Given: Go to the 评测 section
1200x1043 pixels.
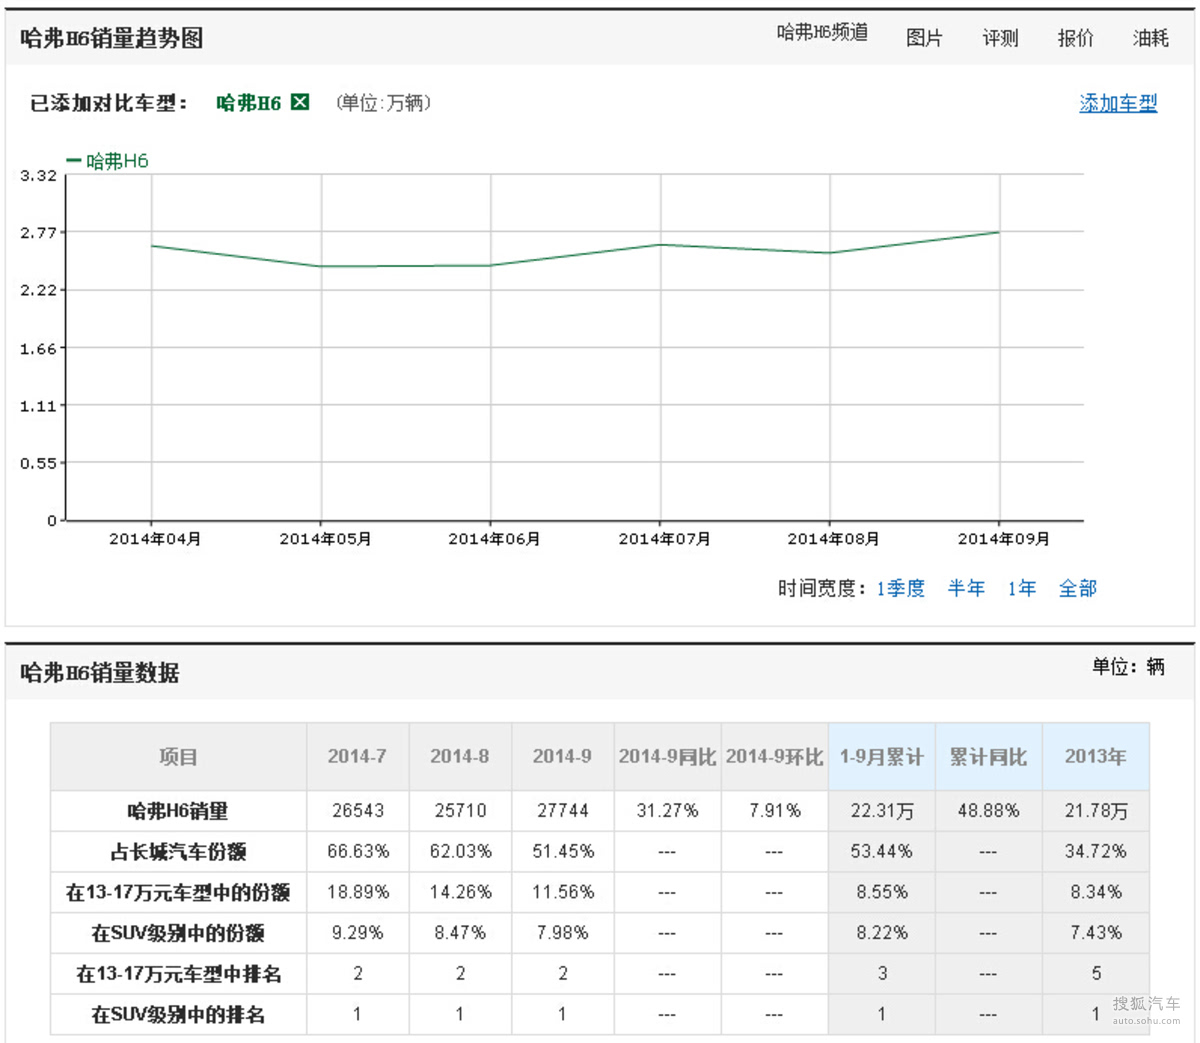Looking at the screenshot, I should tap(1000, 38).
